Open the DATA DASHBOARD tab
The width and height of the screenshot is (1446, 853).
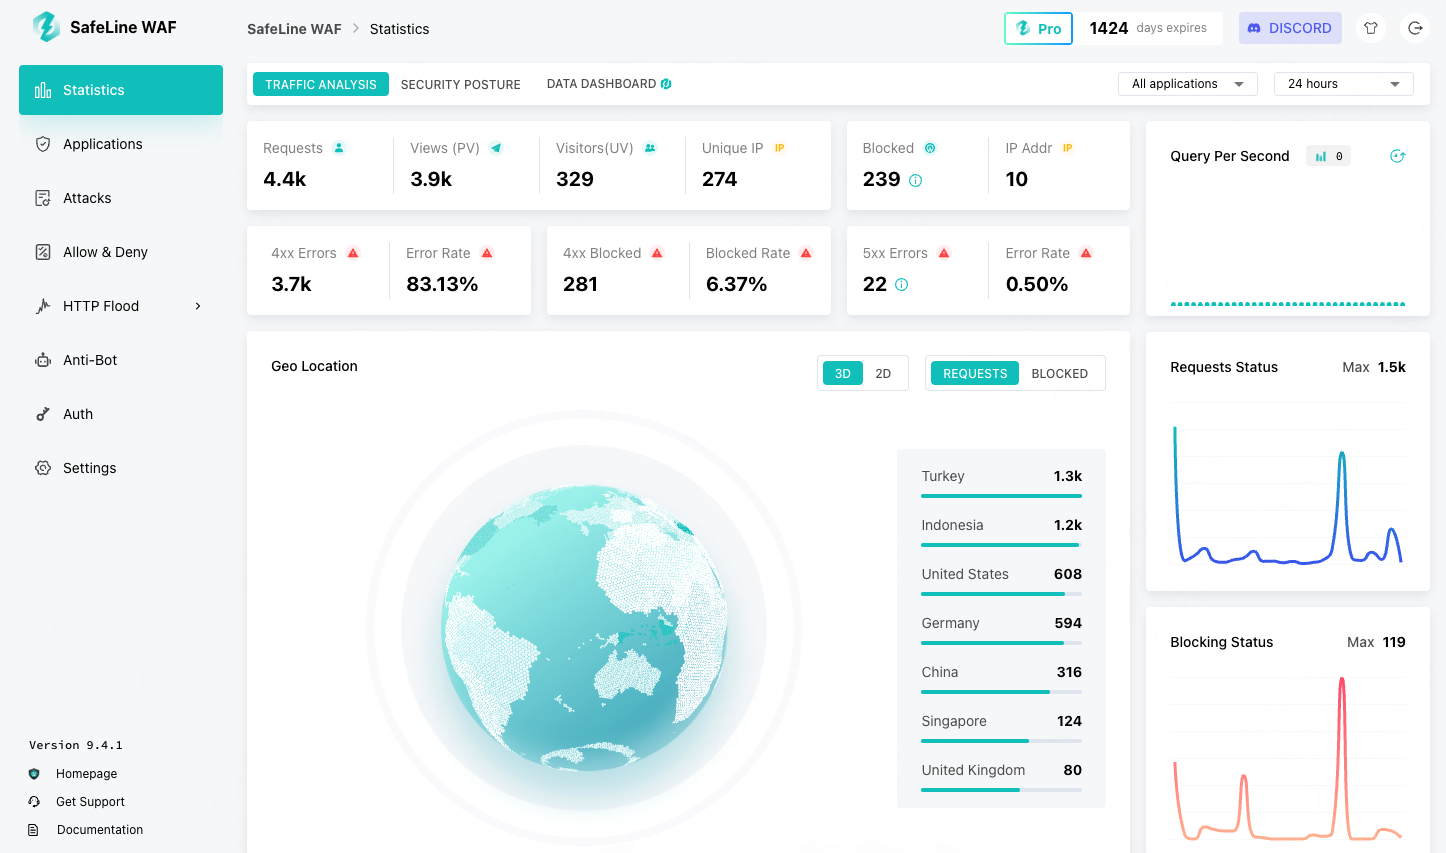[609, 84]
